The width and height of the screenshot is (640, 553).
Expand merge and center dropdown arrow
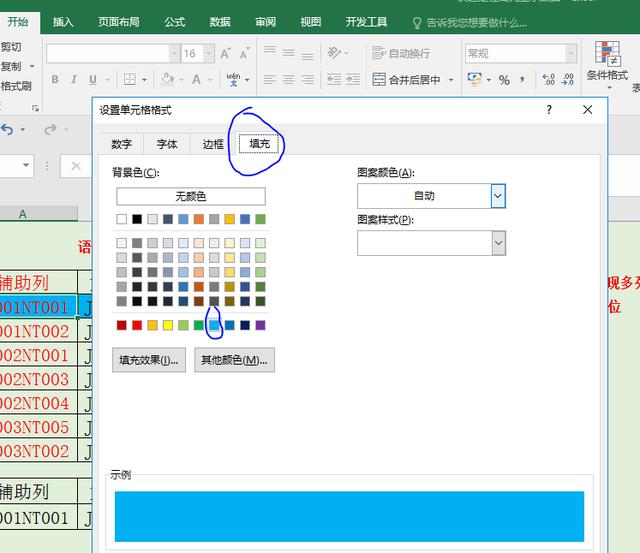coord(451,80)
